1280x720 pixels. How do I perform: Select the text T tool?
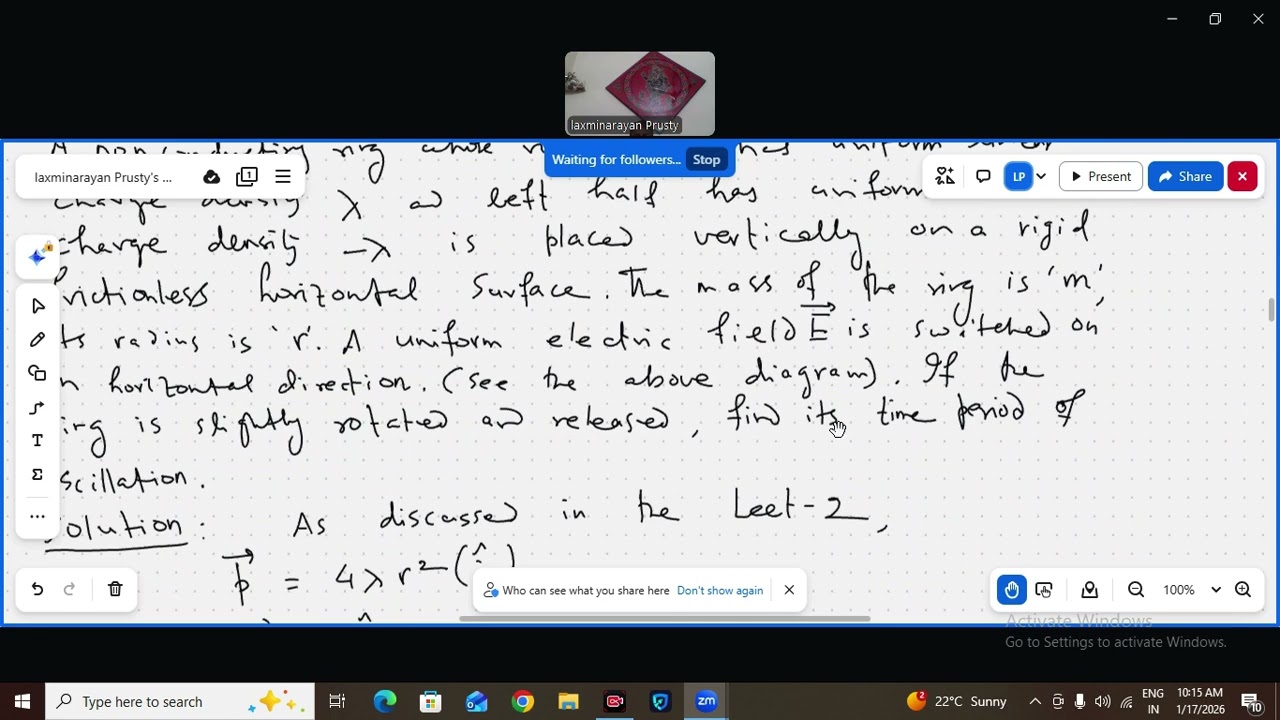(x=37, y=441)
